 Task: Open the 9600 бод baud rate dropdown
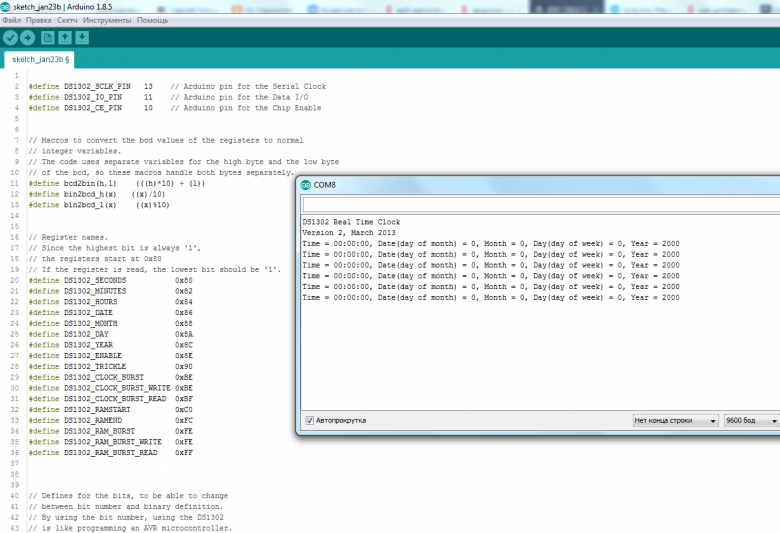752,421
